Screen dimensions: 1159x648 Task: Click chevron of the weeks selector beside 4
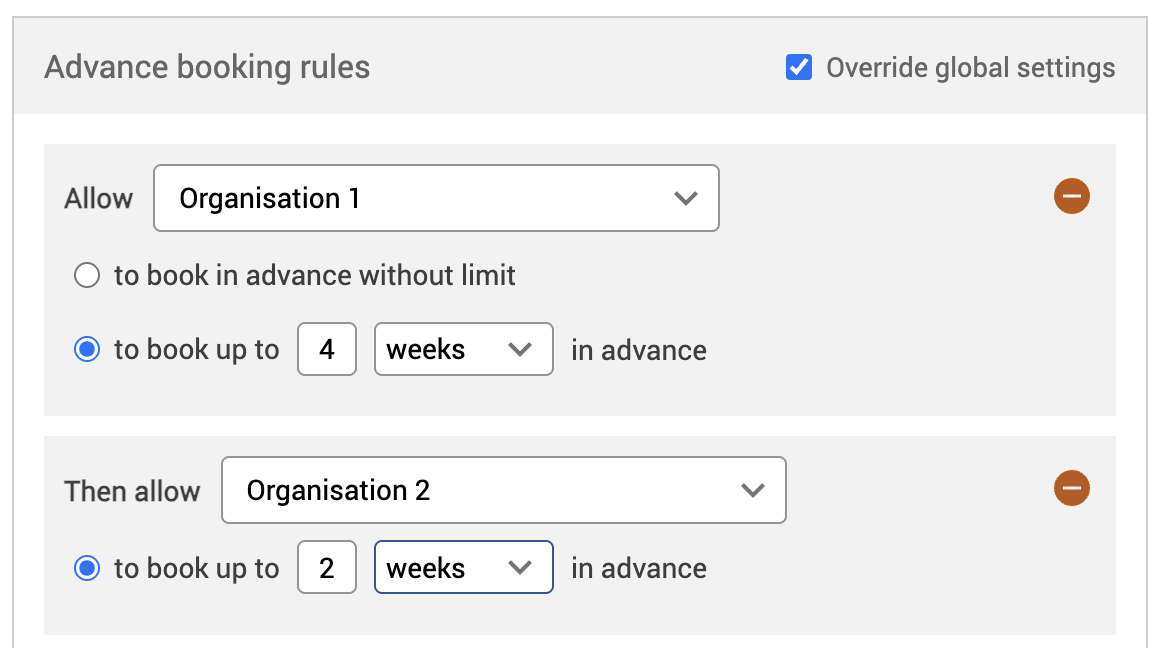coord(519,349)
